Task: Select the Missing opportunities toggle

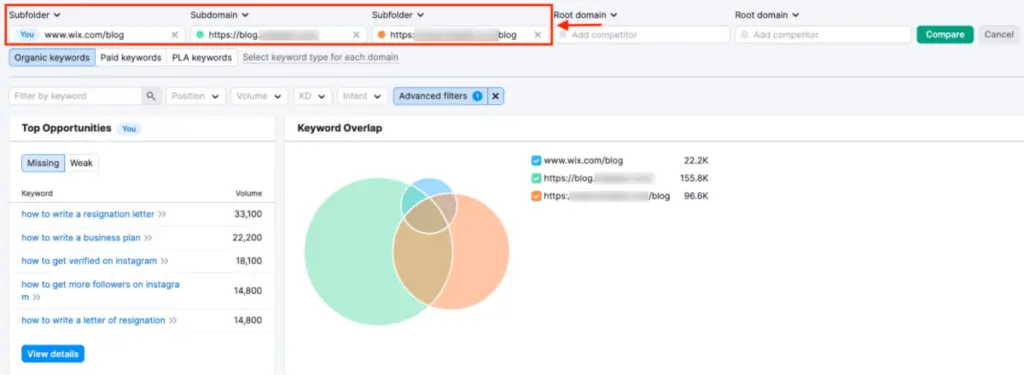Action: coord(43,163)
